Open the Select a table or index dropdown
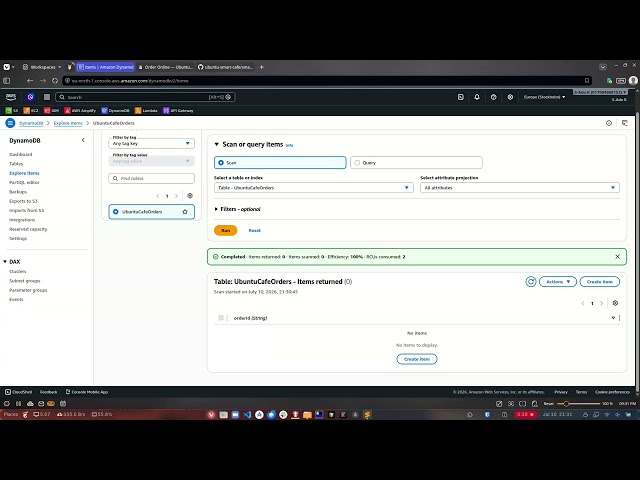Viewport: 640px width, 480px height. pos(313,188)
